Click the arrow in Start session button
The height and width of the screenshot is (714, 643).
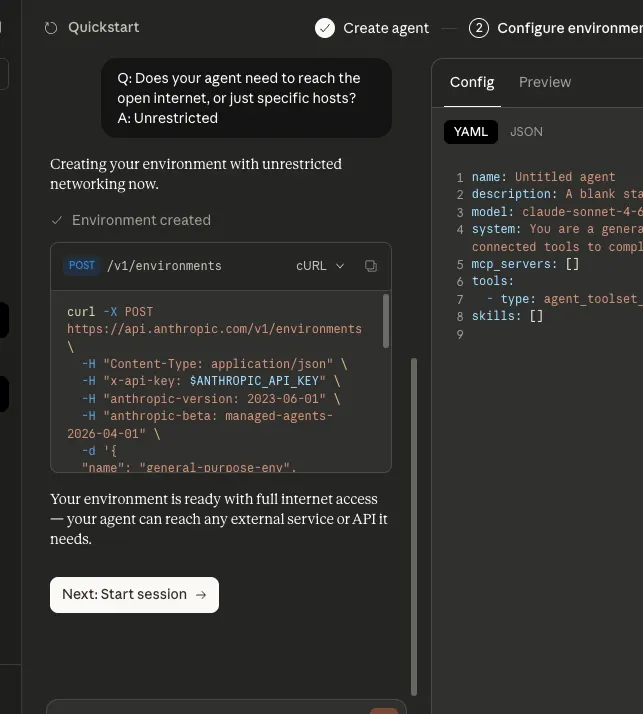tap(201, 595)
